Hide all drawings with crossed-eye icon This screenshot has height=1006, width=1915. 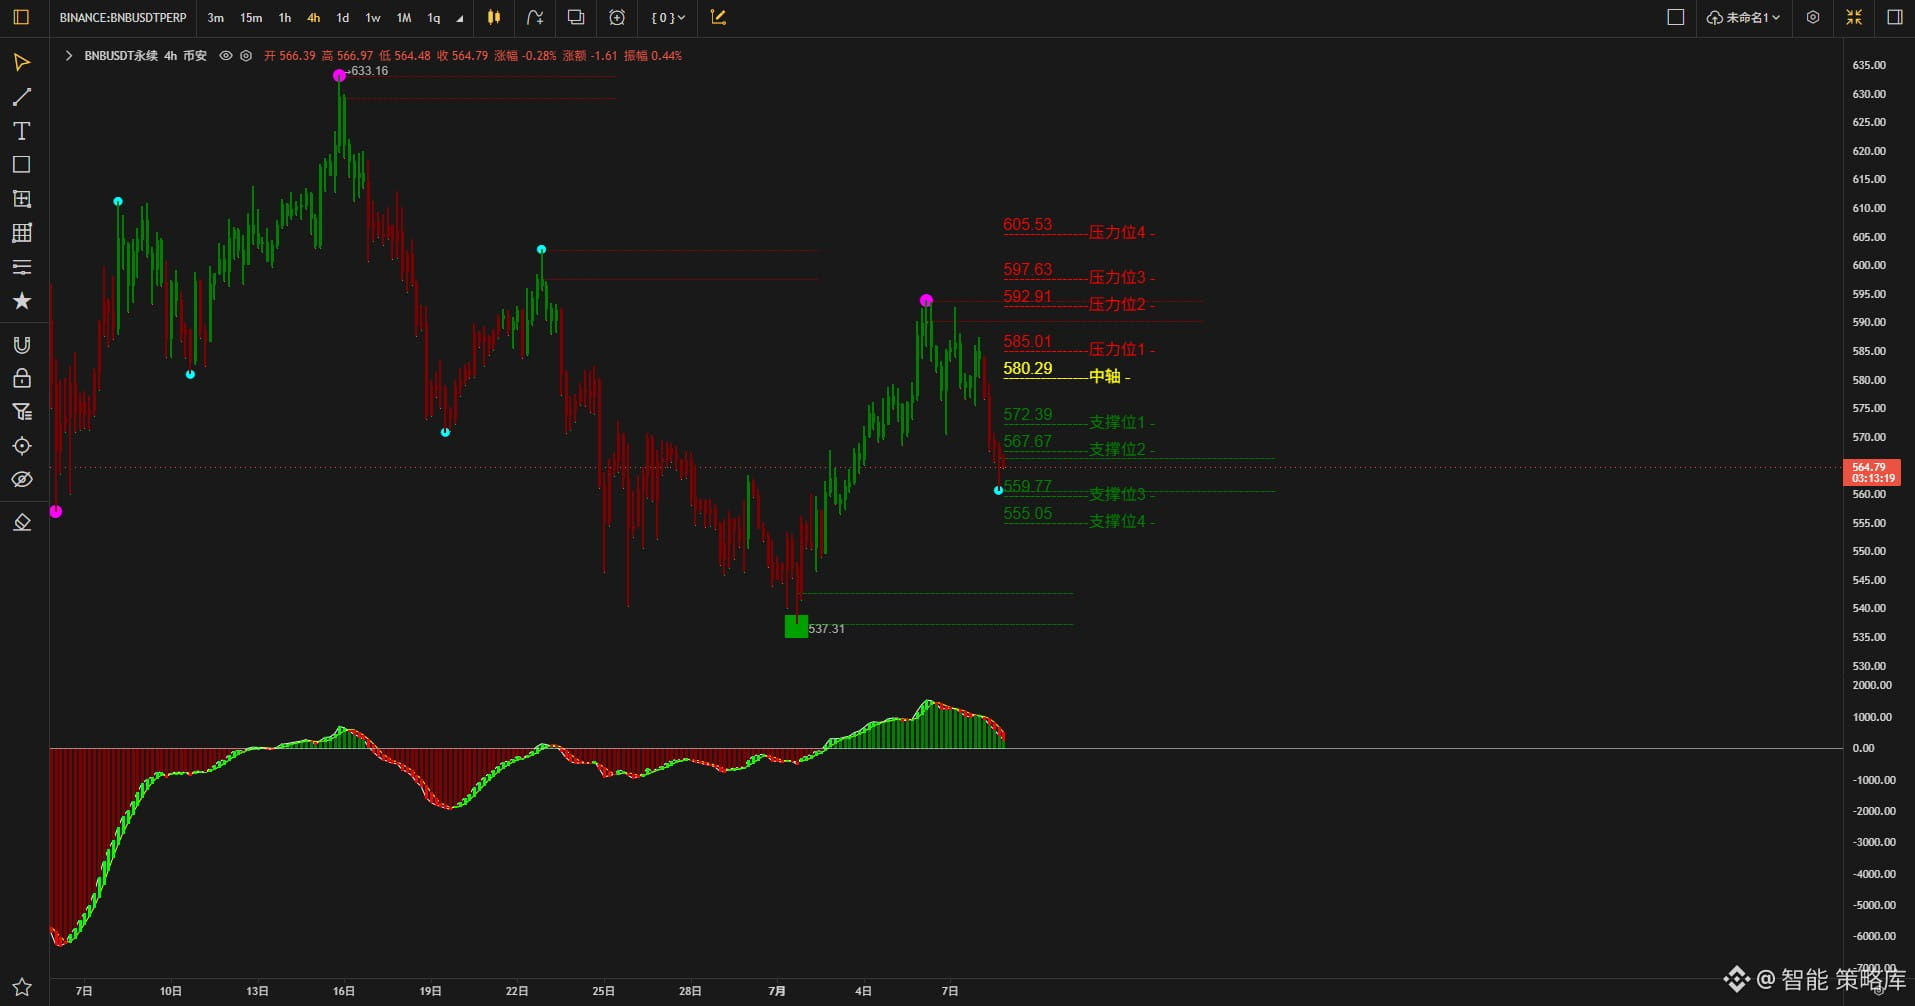pos(21,480)
